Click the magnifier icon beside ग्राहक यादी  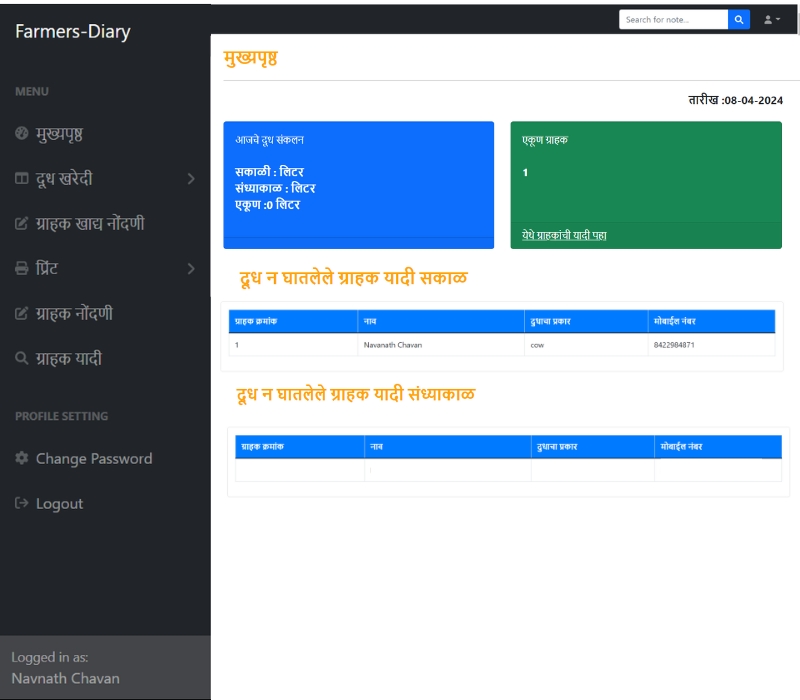[x=22, y=358]
